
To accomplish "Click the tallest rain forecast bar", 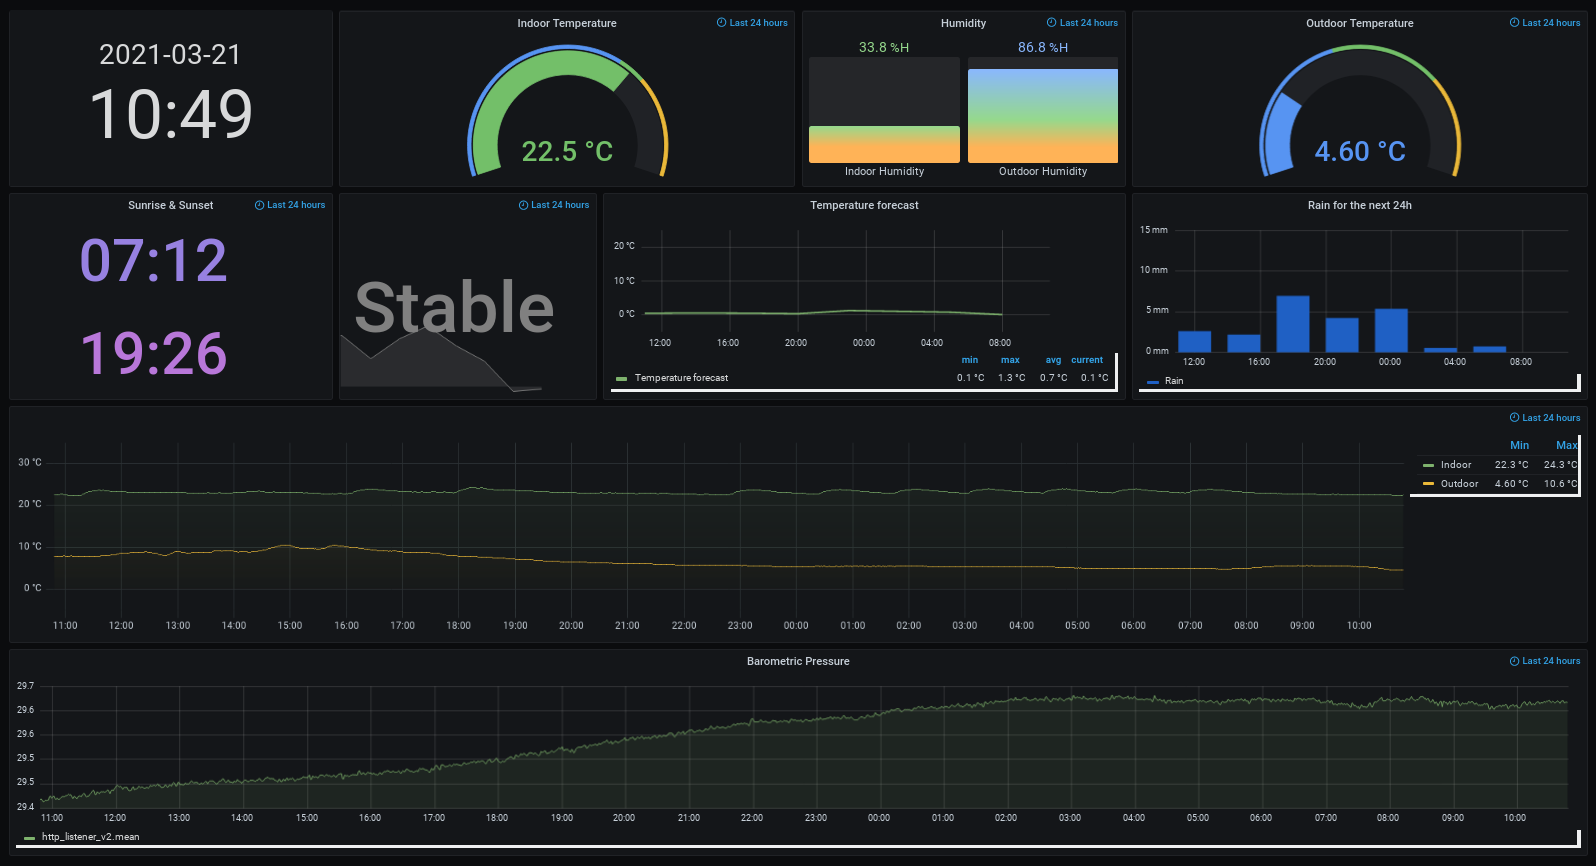I will [x=1293, y=323].
